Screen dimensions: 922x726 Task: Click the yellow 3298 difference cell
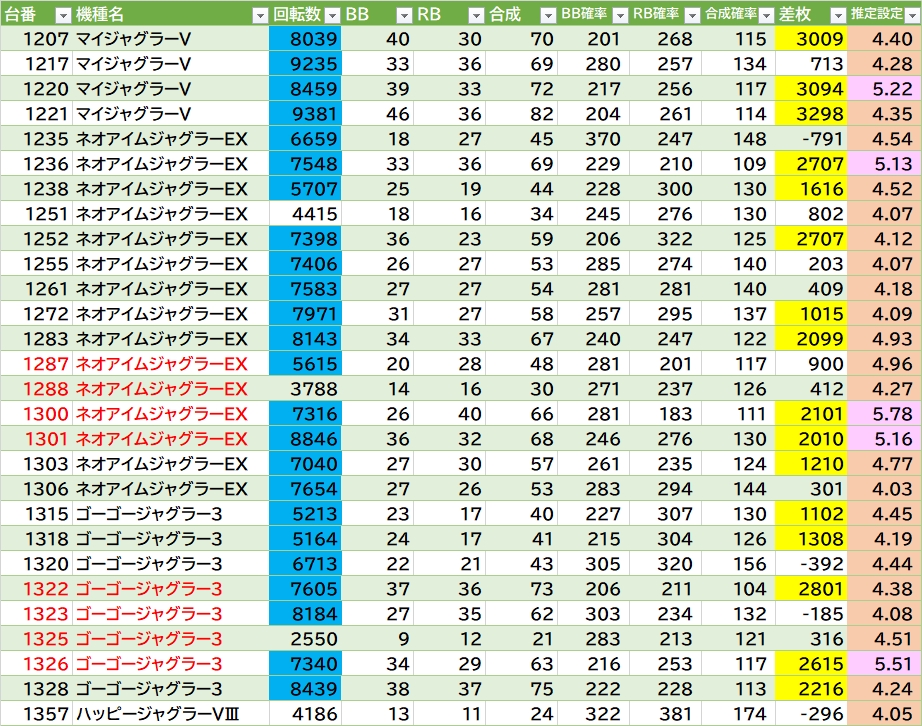pos(810,114)
